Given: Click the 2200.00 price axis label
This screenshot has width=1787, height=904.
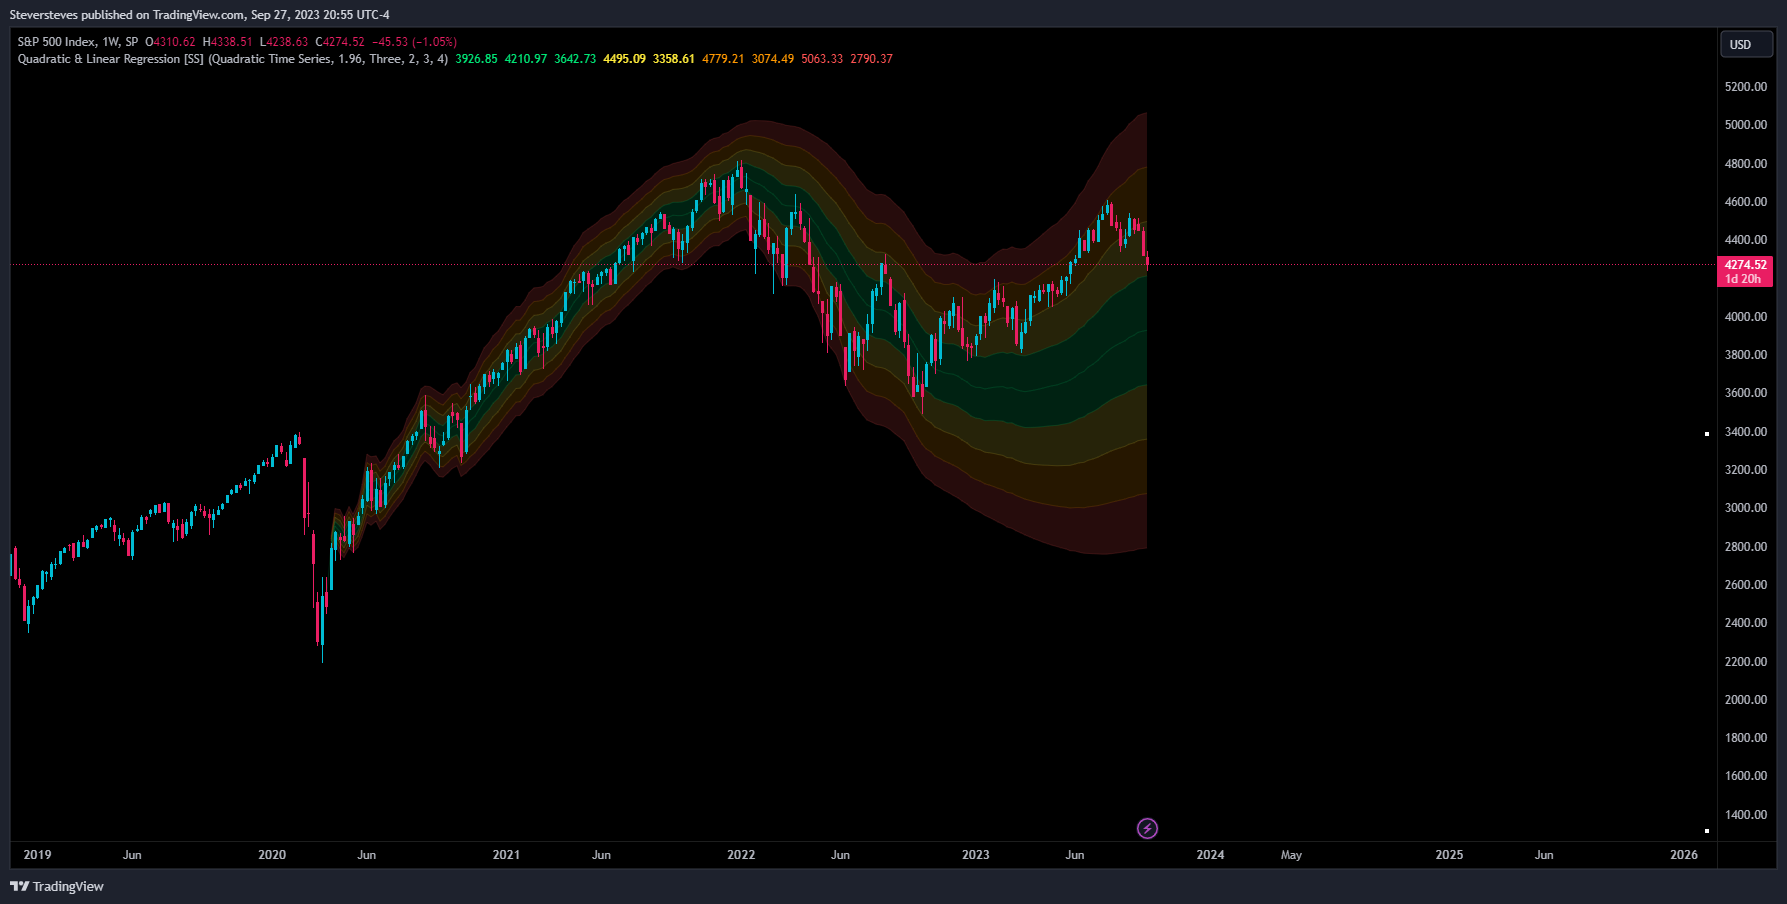Looking at the screenshot, I should pyautogui.click(x=1746, y=662).
